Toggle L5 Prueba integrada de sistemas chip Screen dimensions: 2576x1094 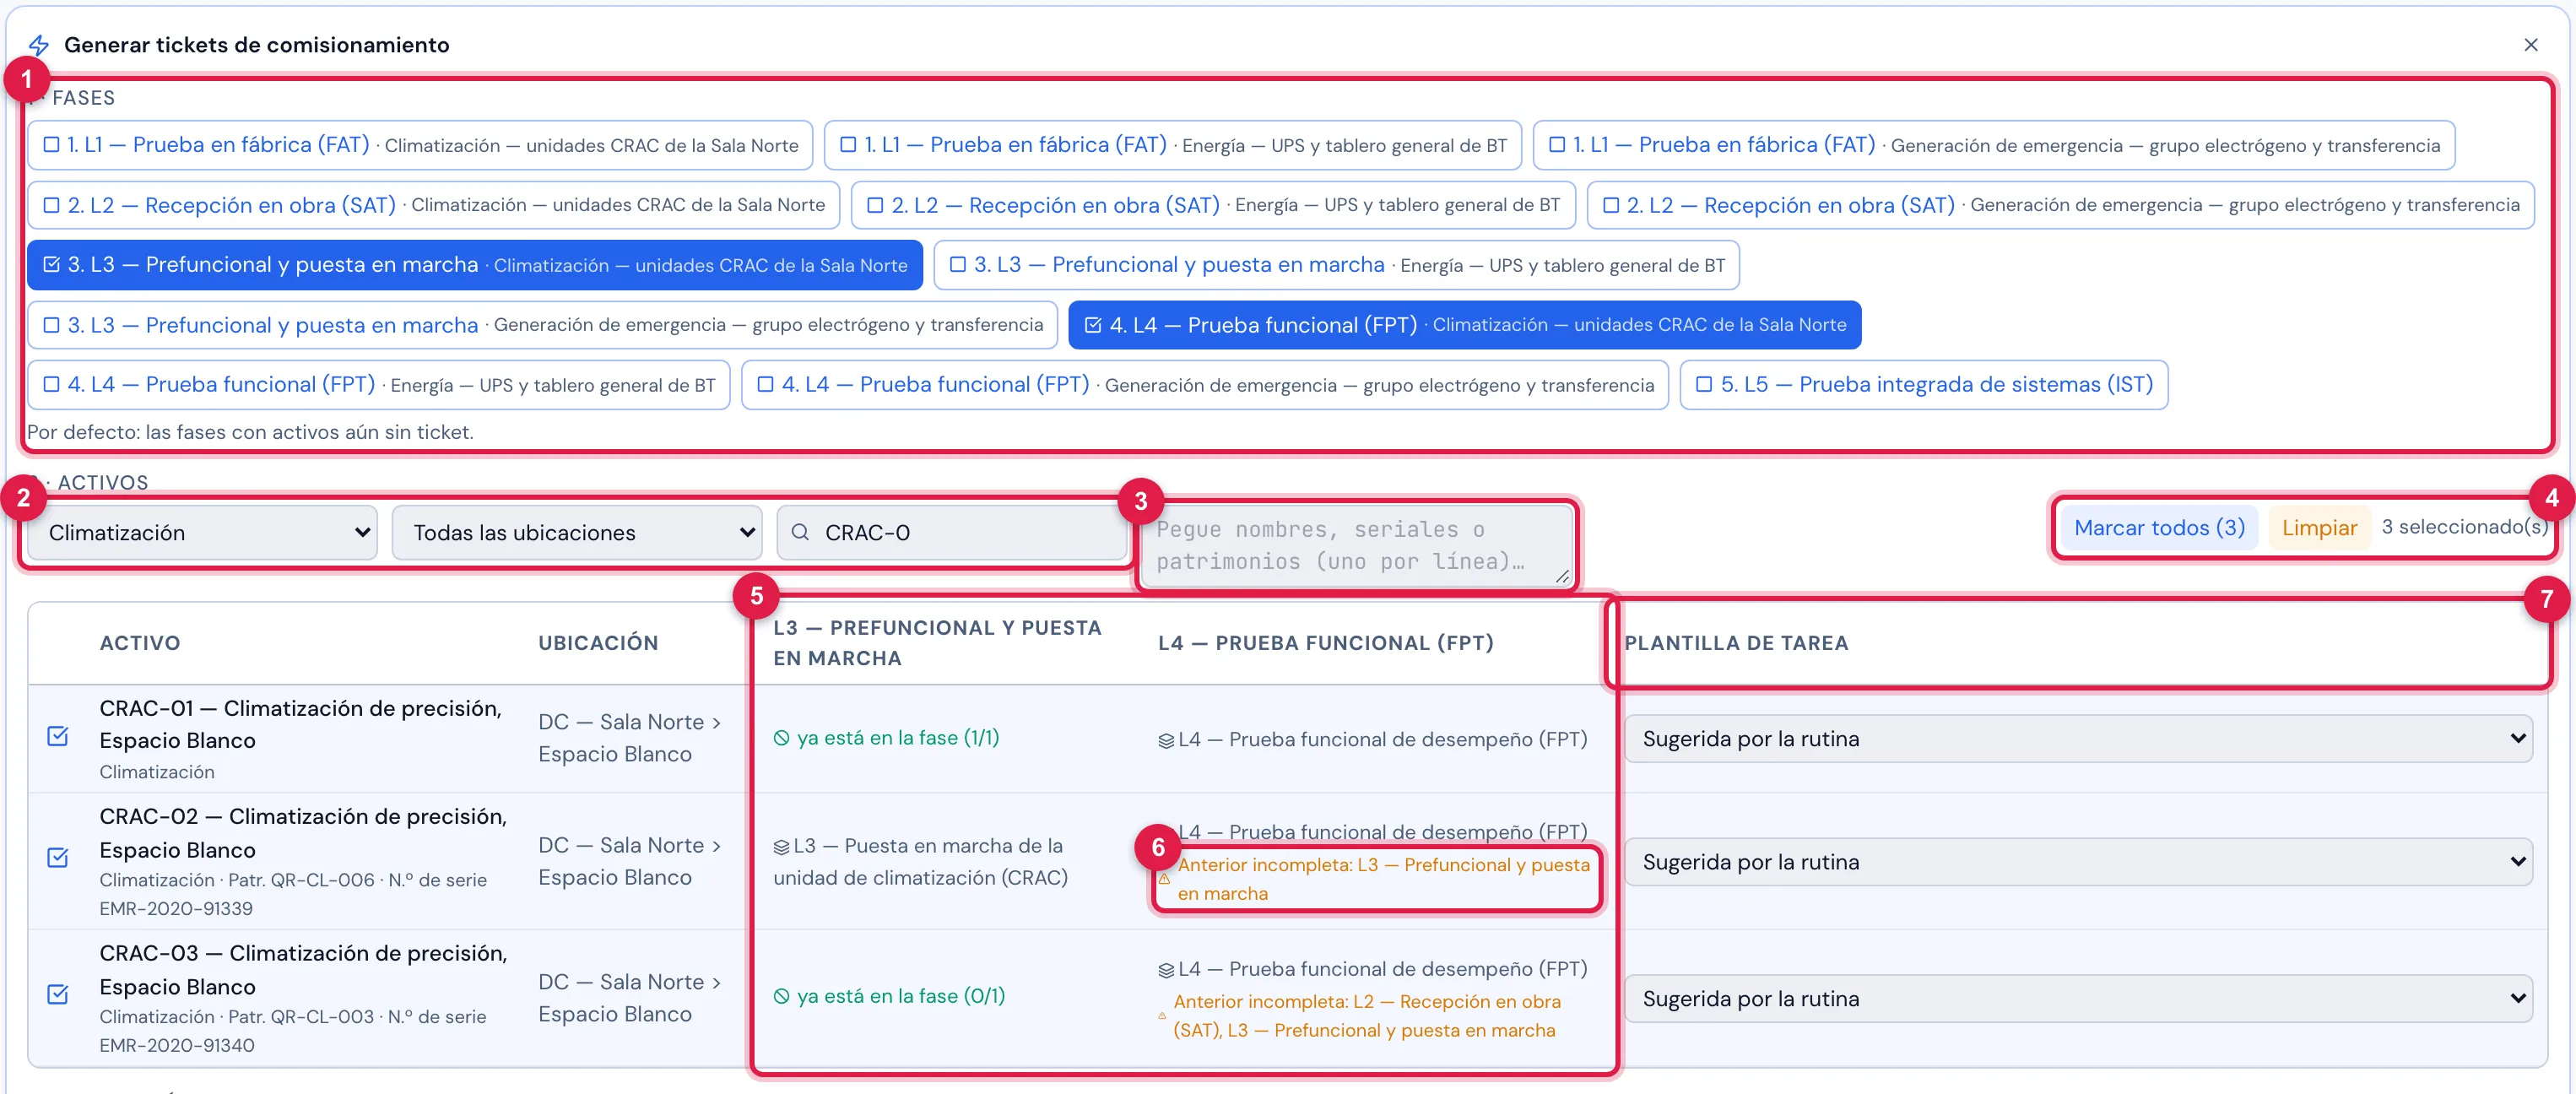[x=1924, y=385]
